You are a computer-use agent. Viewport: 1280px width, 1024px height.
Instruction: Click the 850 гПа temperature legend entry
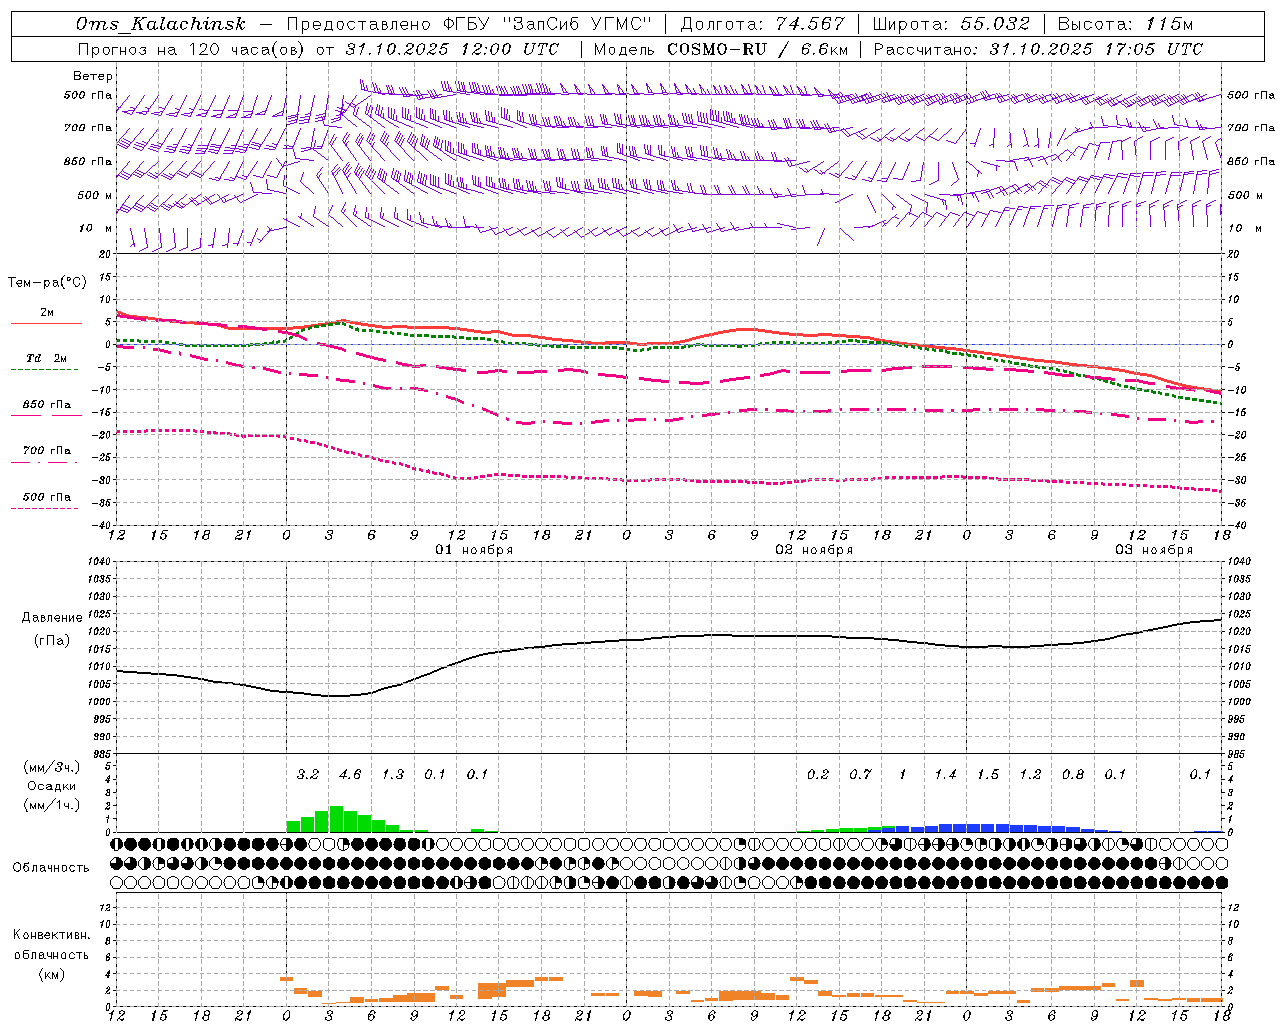pos(47,405)
